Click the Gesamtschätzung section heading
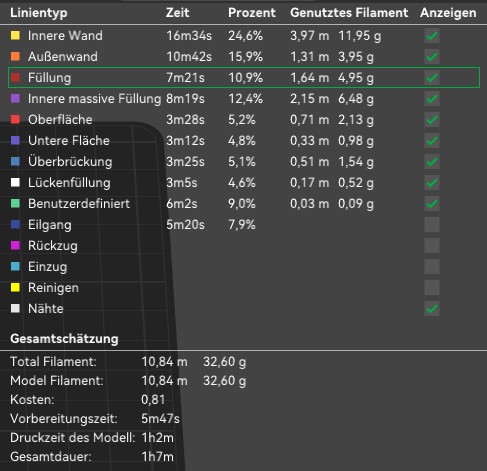The width and height of the screenshot is (487, 471). click(64, 339)
